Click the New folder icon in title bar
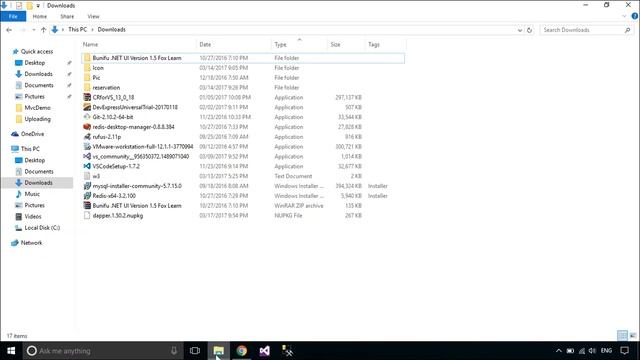 coord(29,6)
